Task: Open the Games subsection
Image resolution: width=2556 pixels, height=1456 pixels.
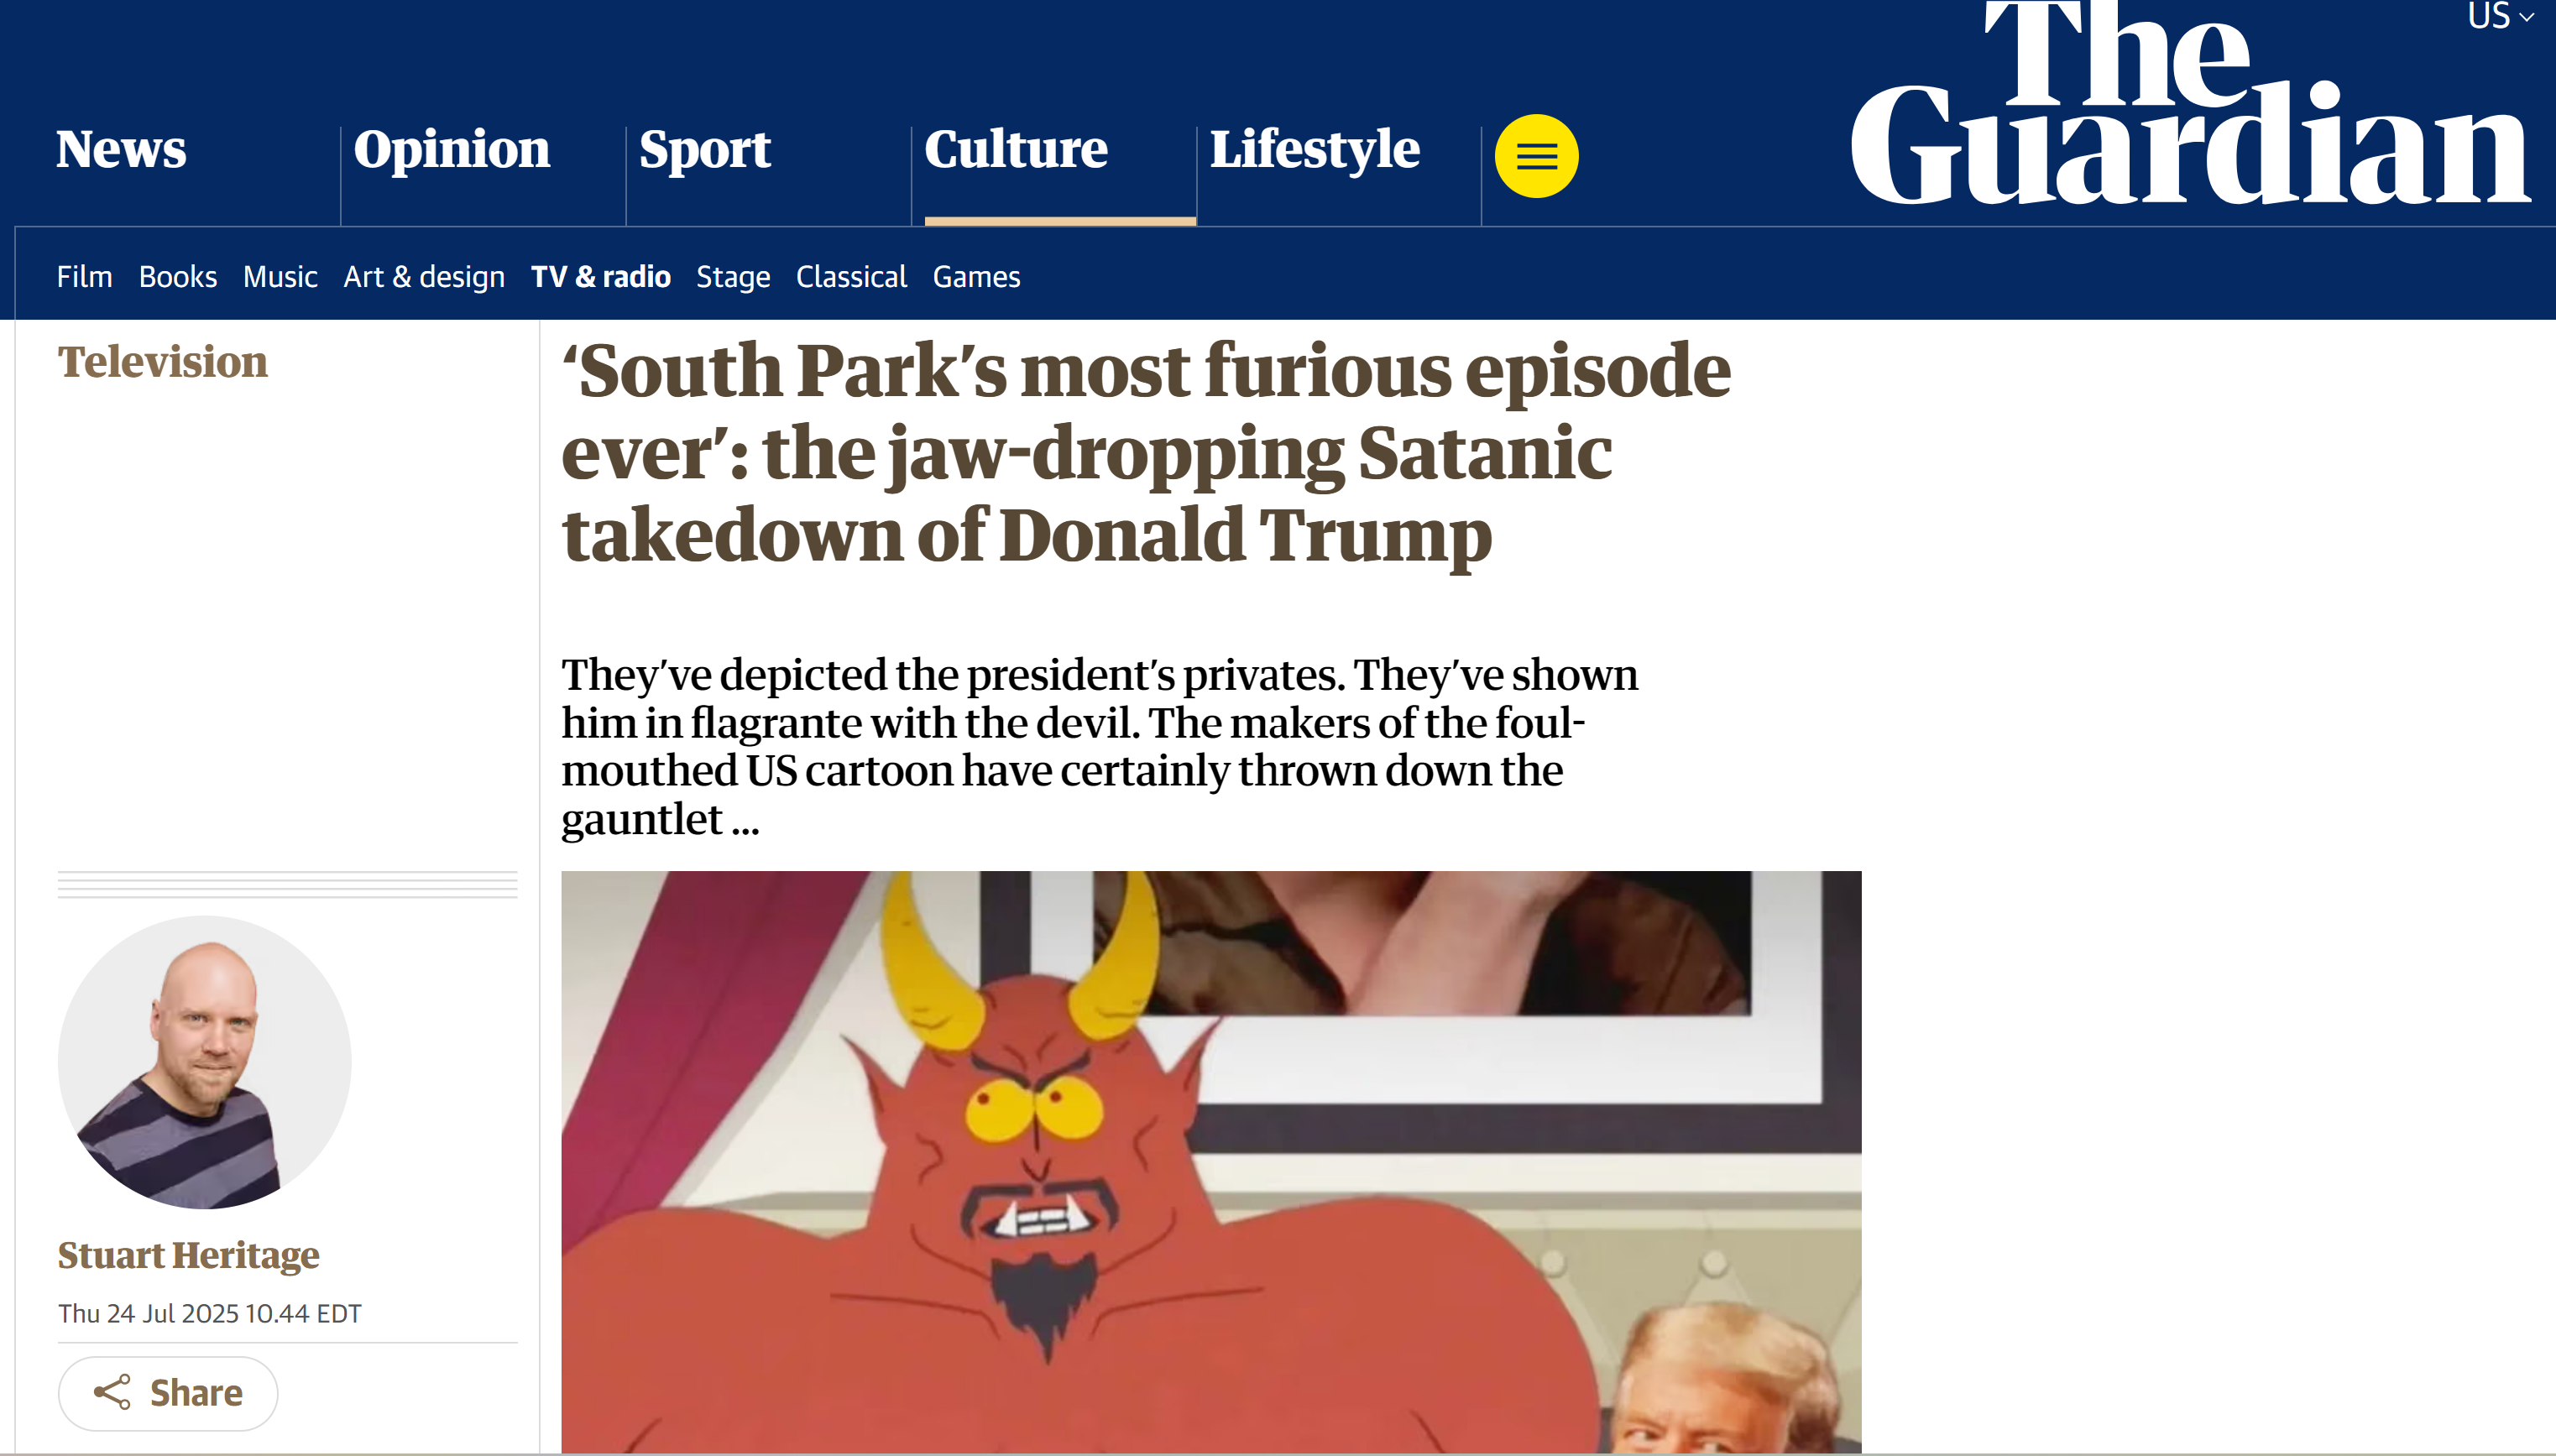Action: coord(976,277)
